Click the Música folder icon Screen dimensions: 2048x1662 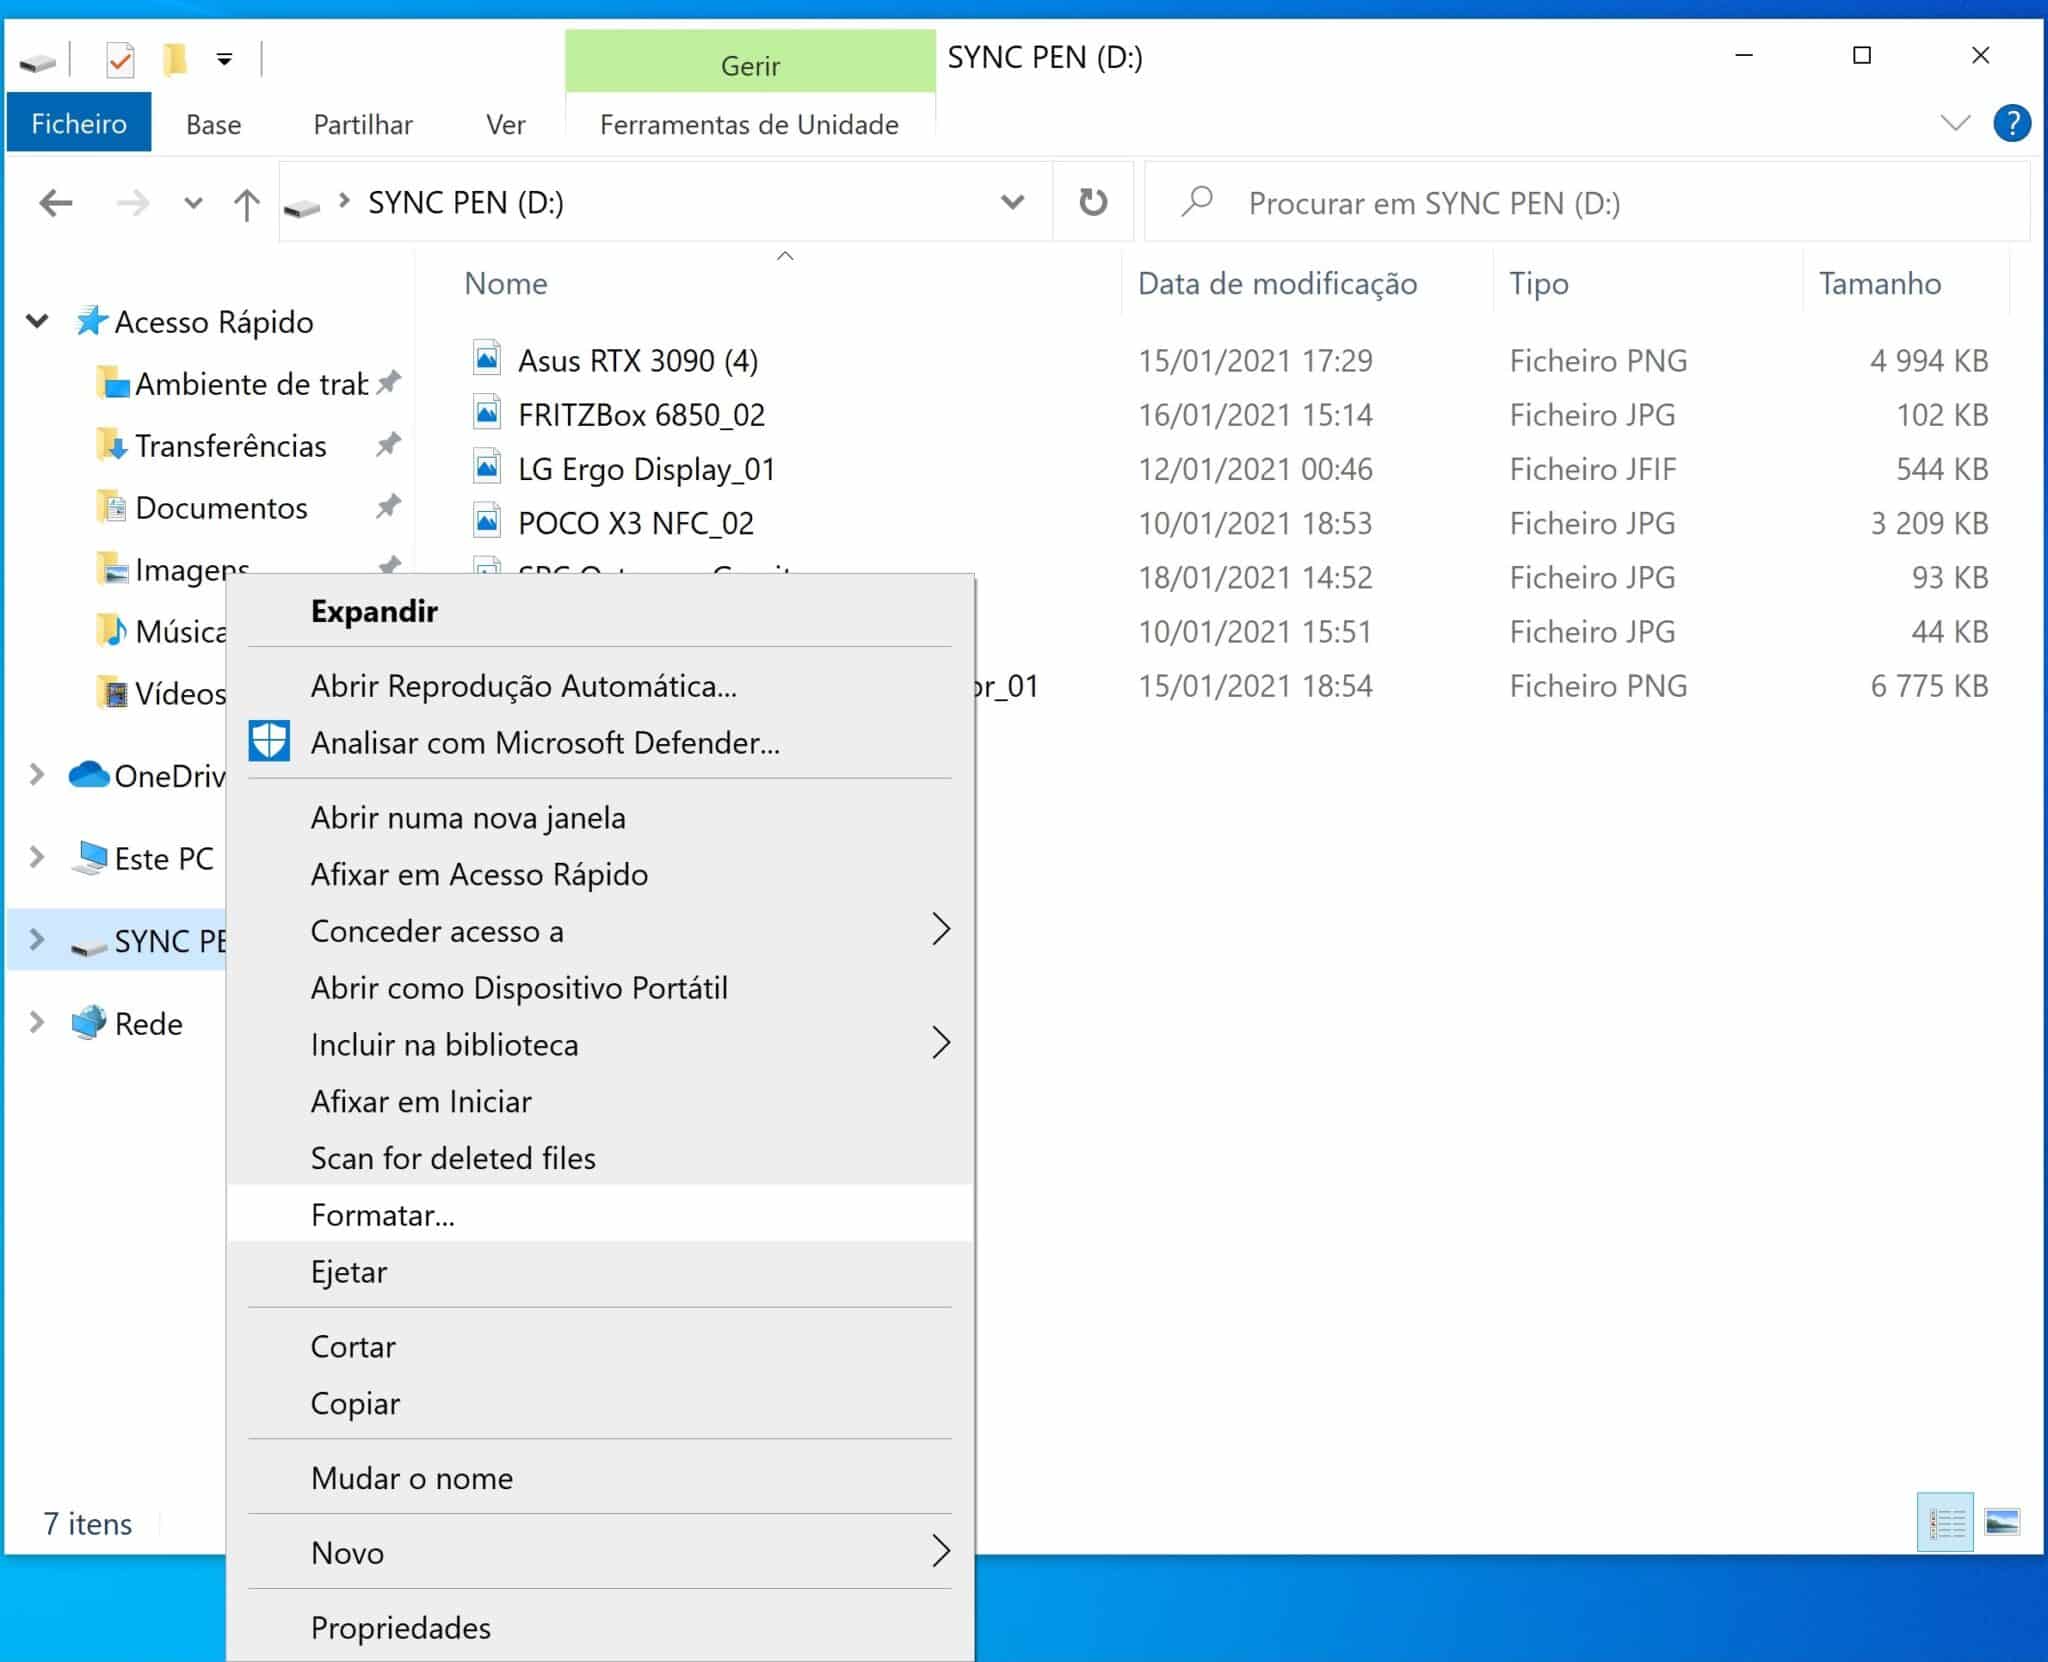[x=113, y=631]
